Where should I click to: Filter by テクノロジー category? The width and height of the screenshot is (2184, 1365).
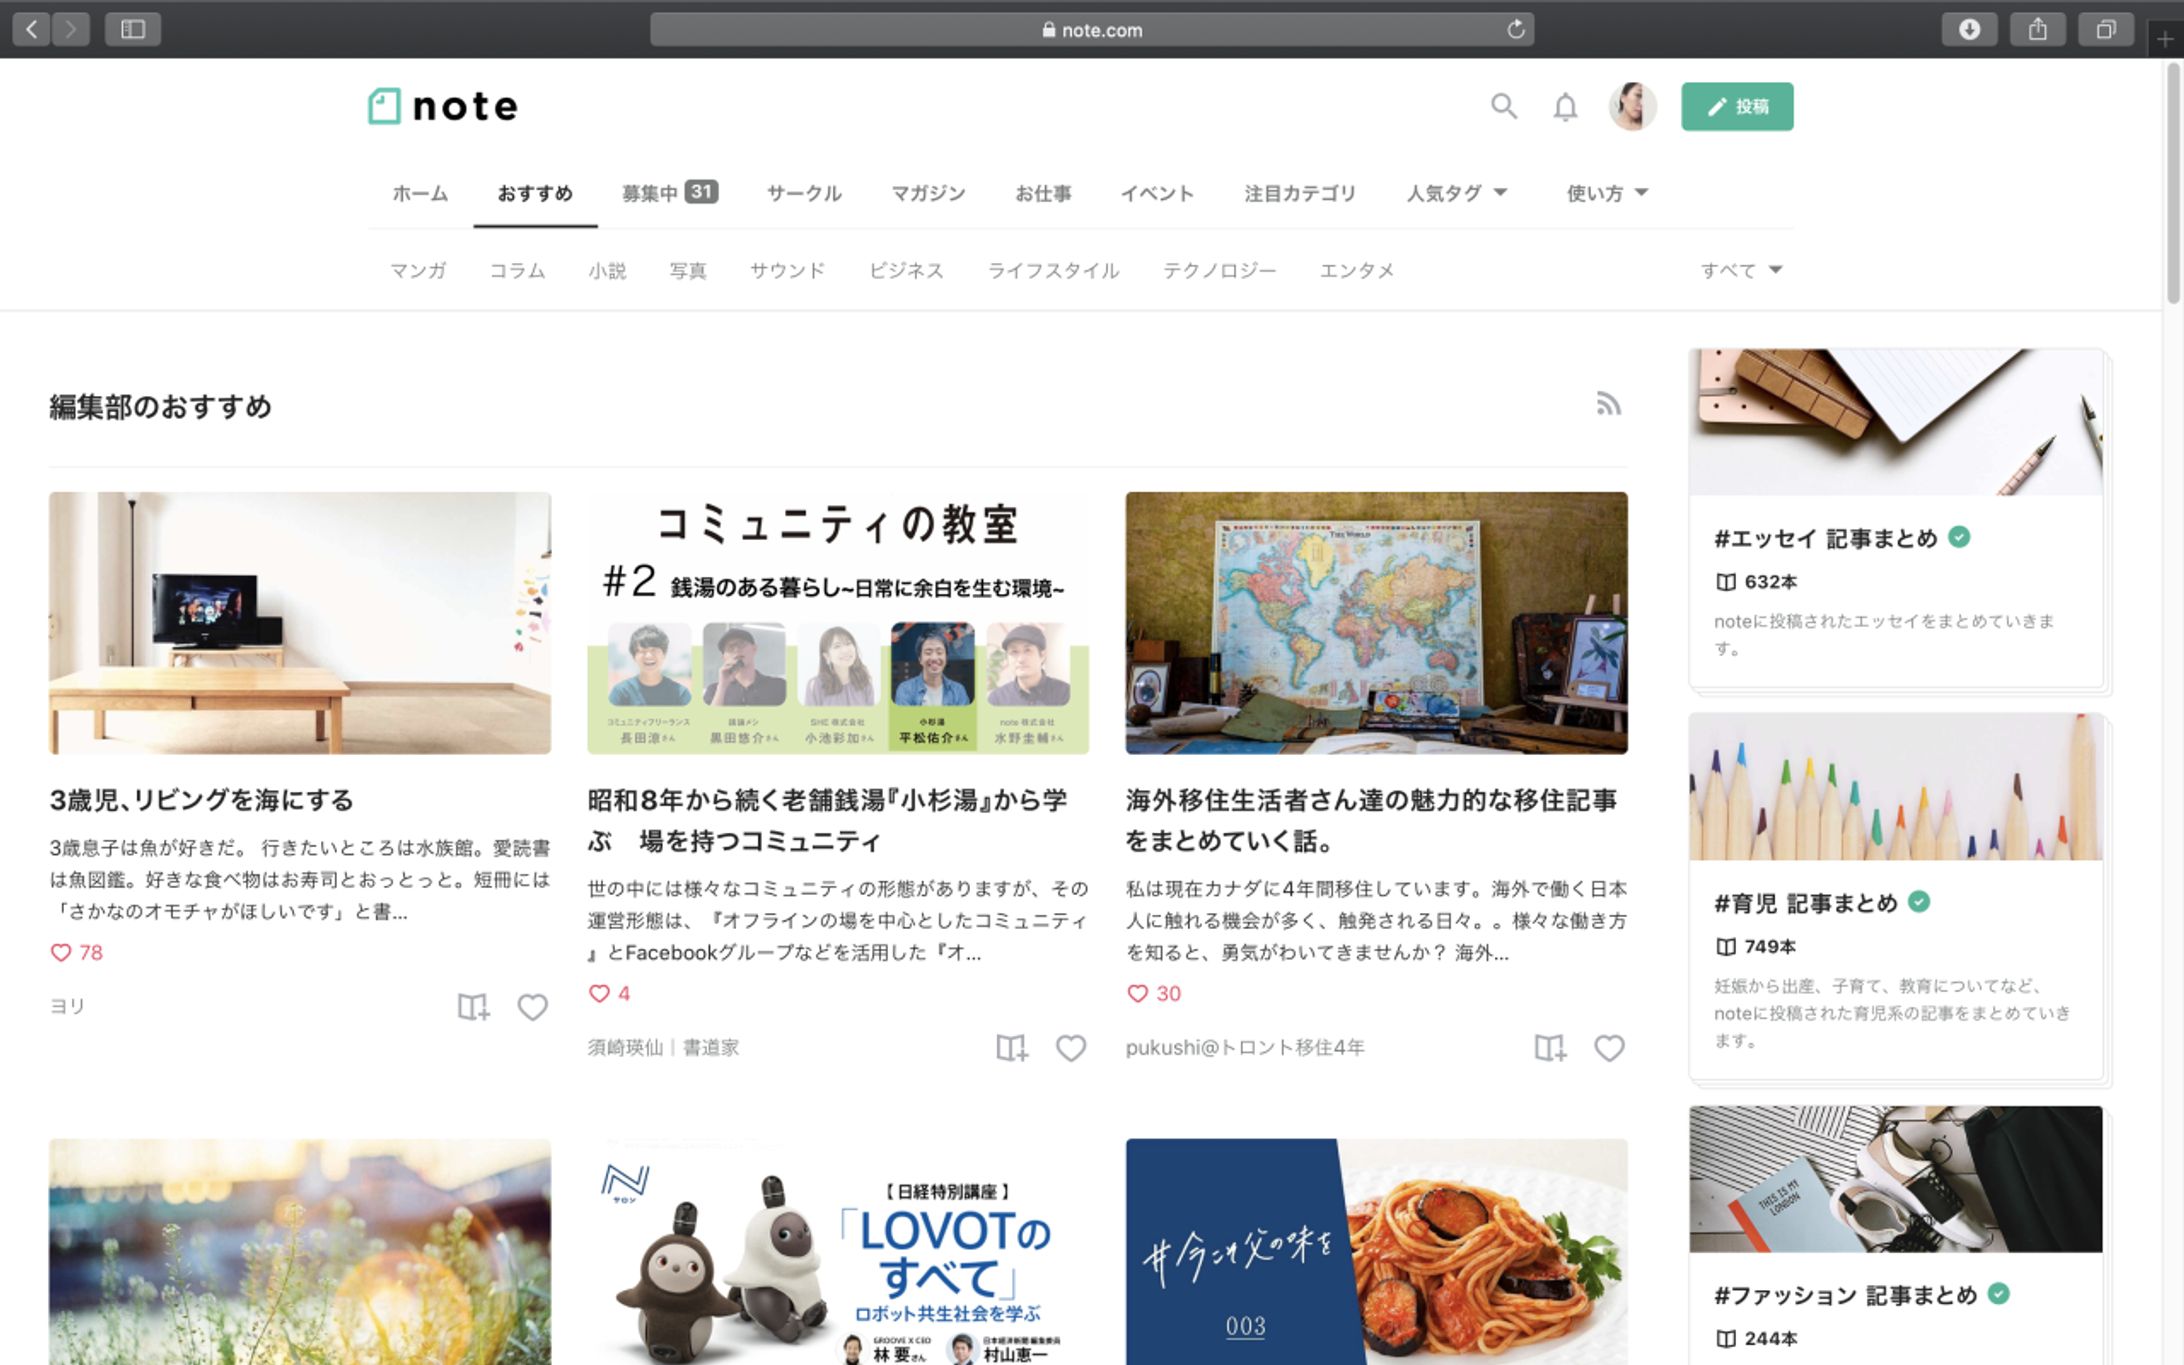coord(1219,270)
